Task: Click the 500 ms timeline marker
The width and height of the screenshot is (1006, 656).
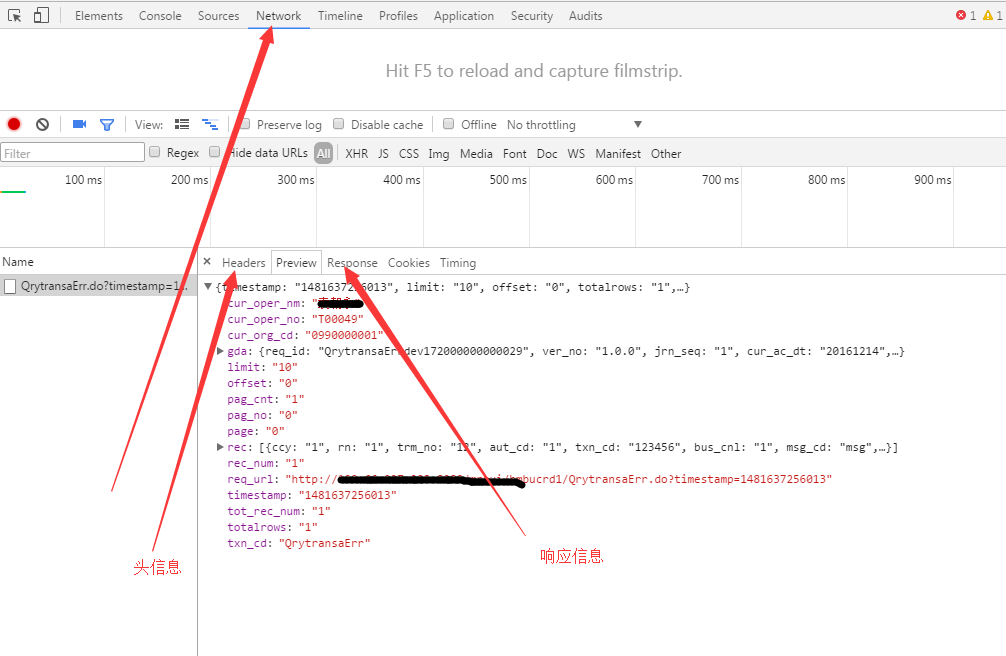Action: click(x=508, y=180)
